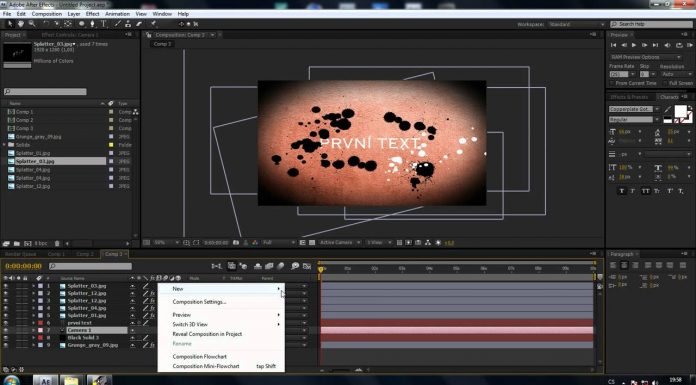Select the Ellipse shape tool
This screenshot has height=385, width=696.
click(82, 24)
